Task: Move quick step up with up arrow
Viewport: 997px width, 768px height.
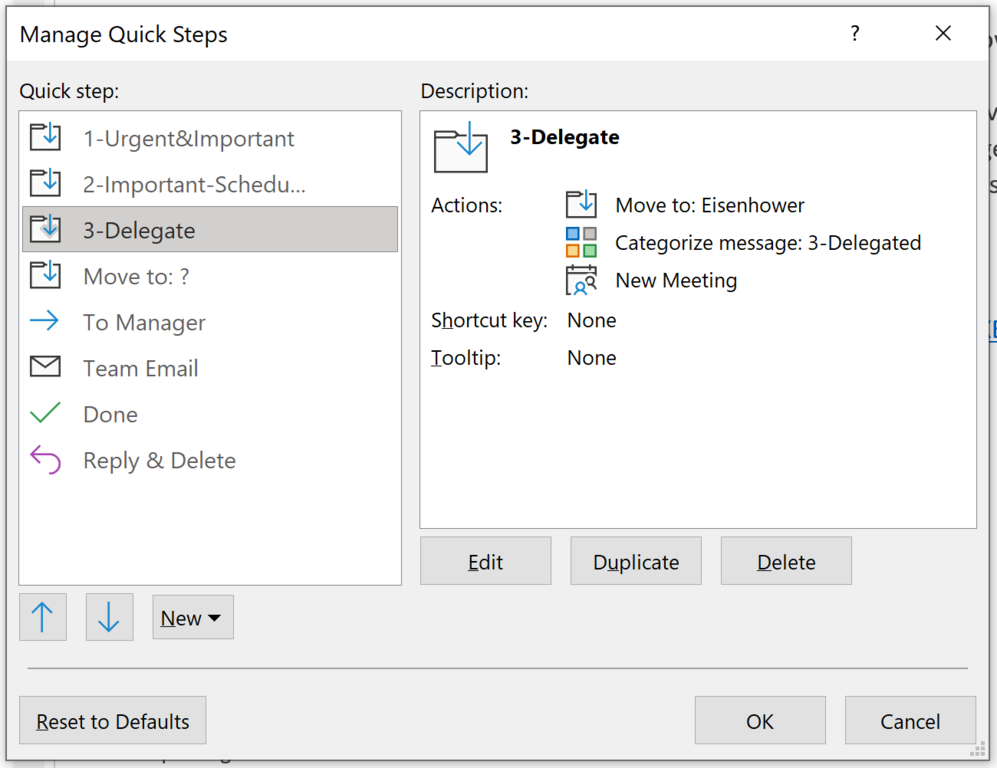Action: 43,617
